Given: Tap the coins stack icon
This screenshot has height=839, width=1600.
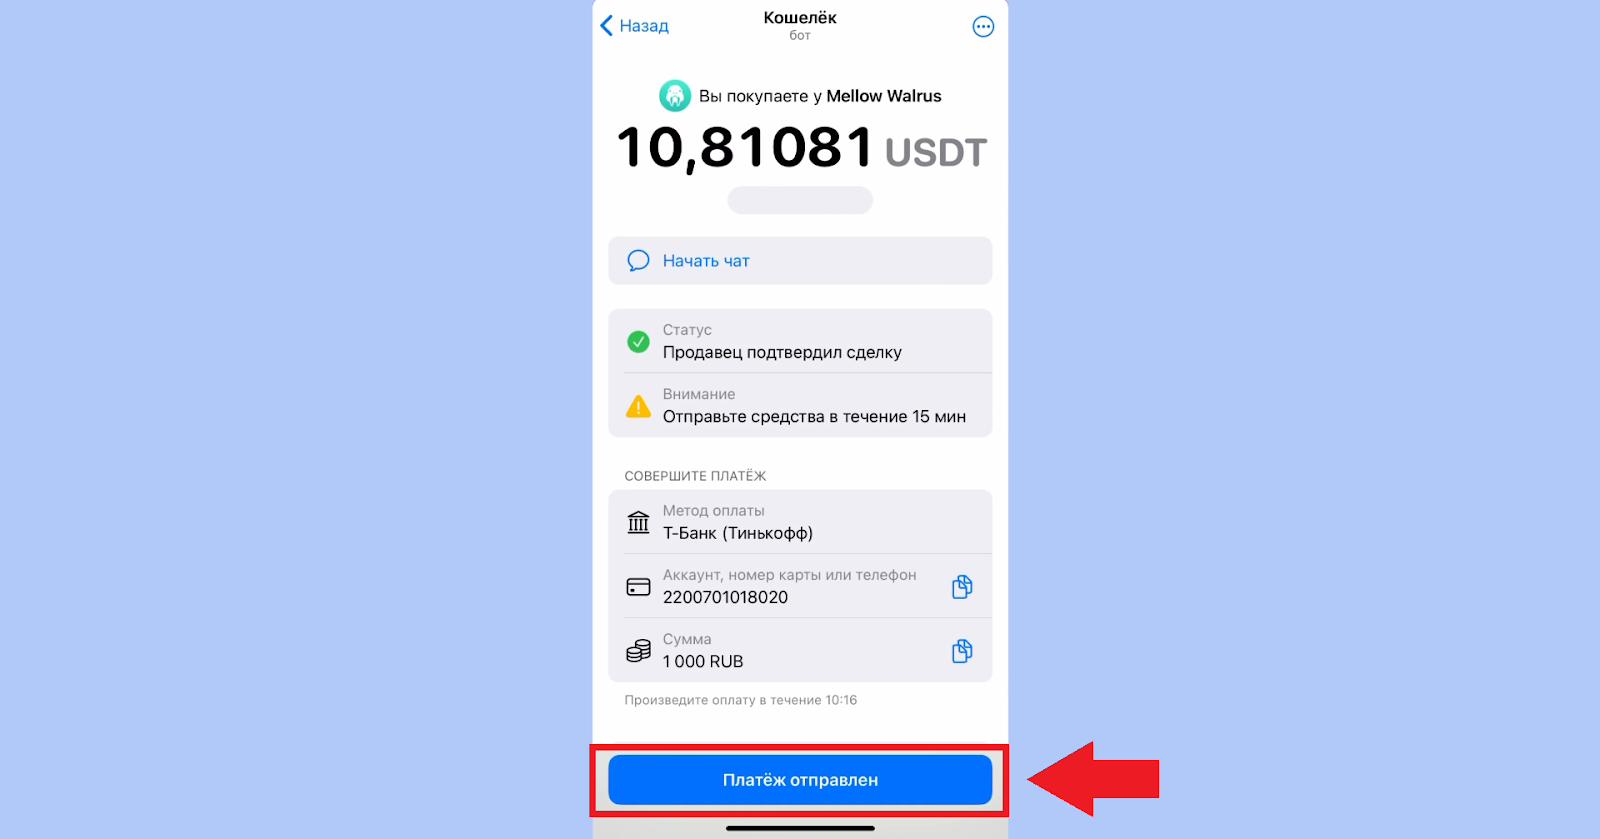Looking at the screenshot, I should [638, 651].
